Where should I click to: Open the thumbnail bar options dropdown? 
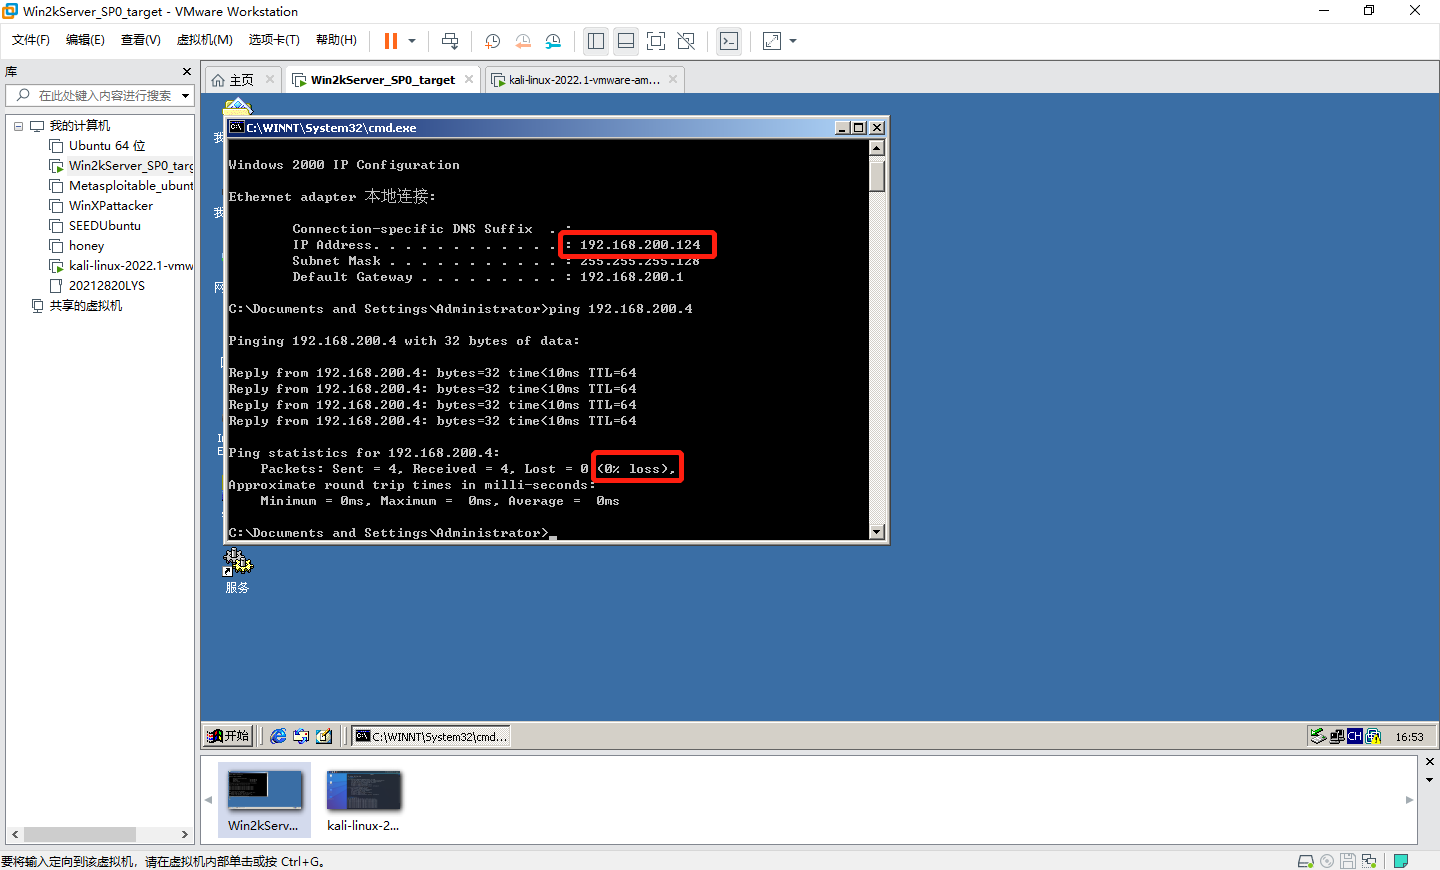(x=1430, y=780)
